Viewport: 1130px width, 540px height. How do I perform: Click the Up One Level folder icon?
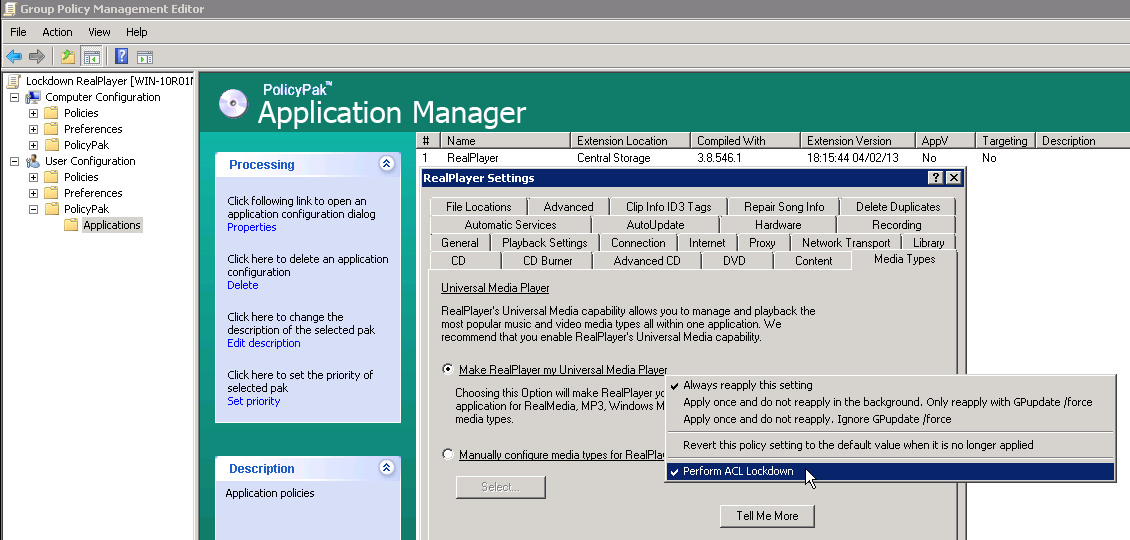coord(68,56)
